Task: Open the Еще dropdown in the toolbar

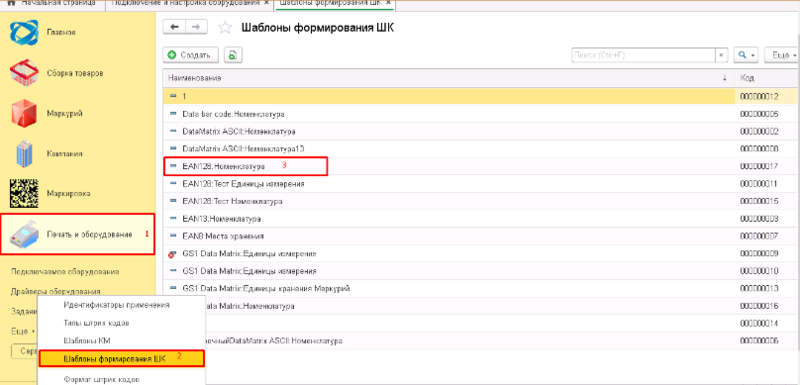Action: (783, 55)
